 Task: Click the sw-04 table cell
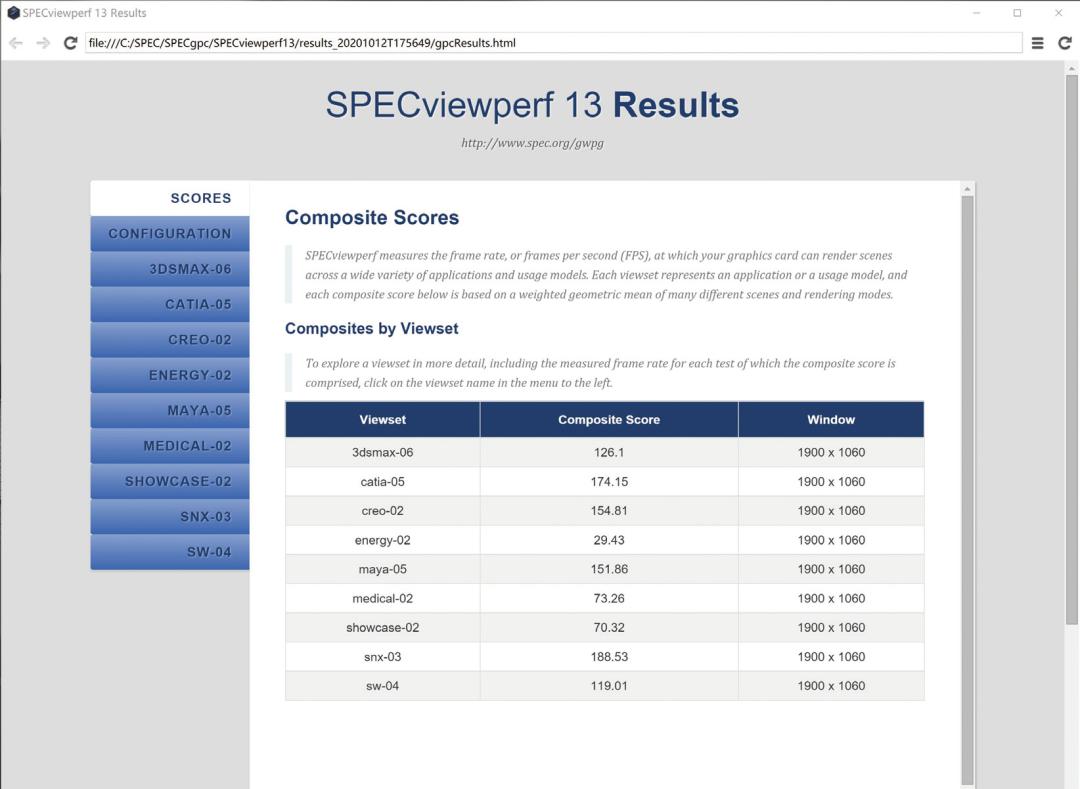pyautogui.click(x=382, y=686)
